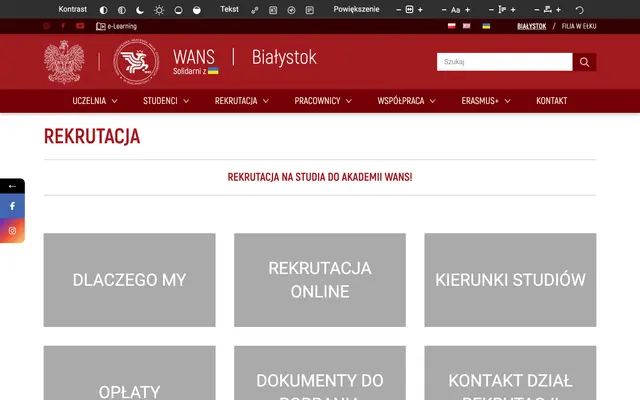Reset accessibility settings with the undo arrow

click(579, 10)
